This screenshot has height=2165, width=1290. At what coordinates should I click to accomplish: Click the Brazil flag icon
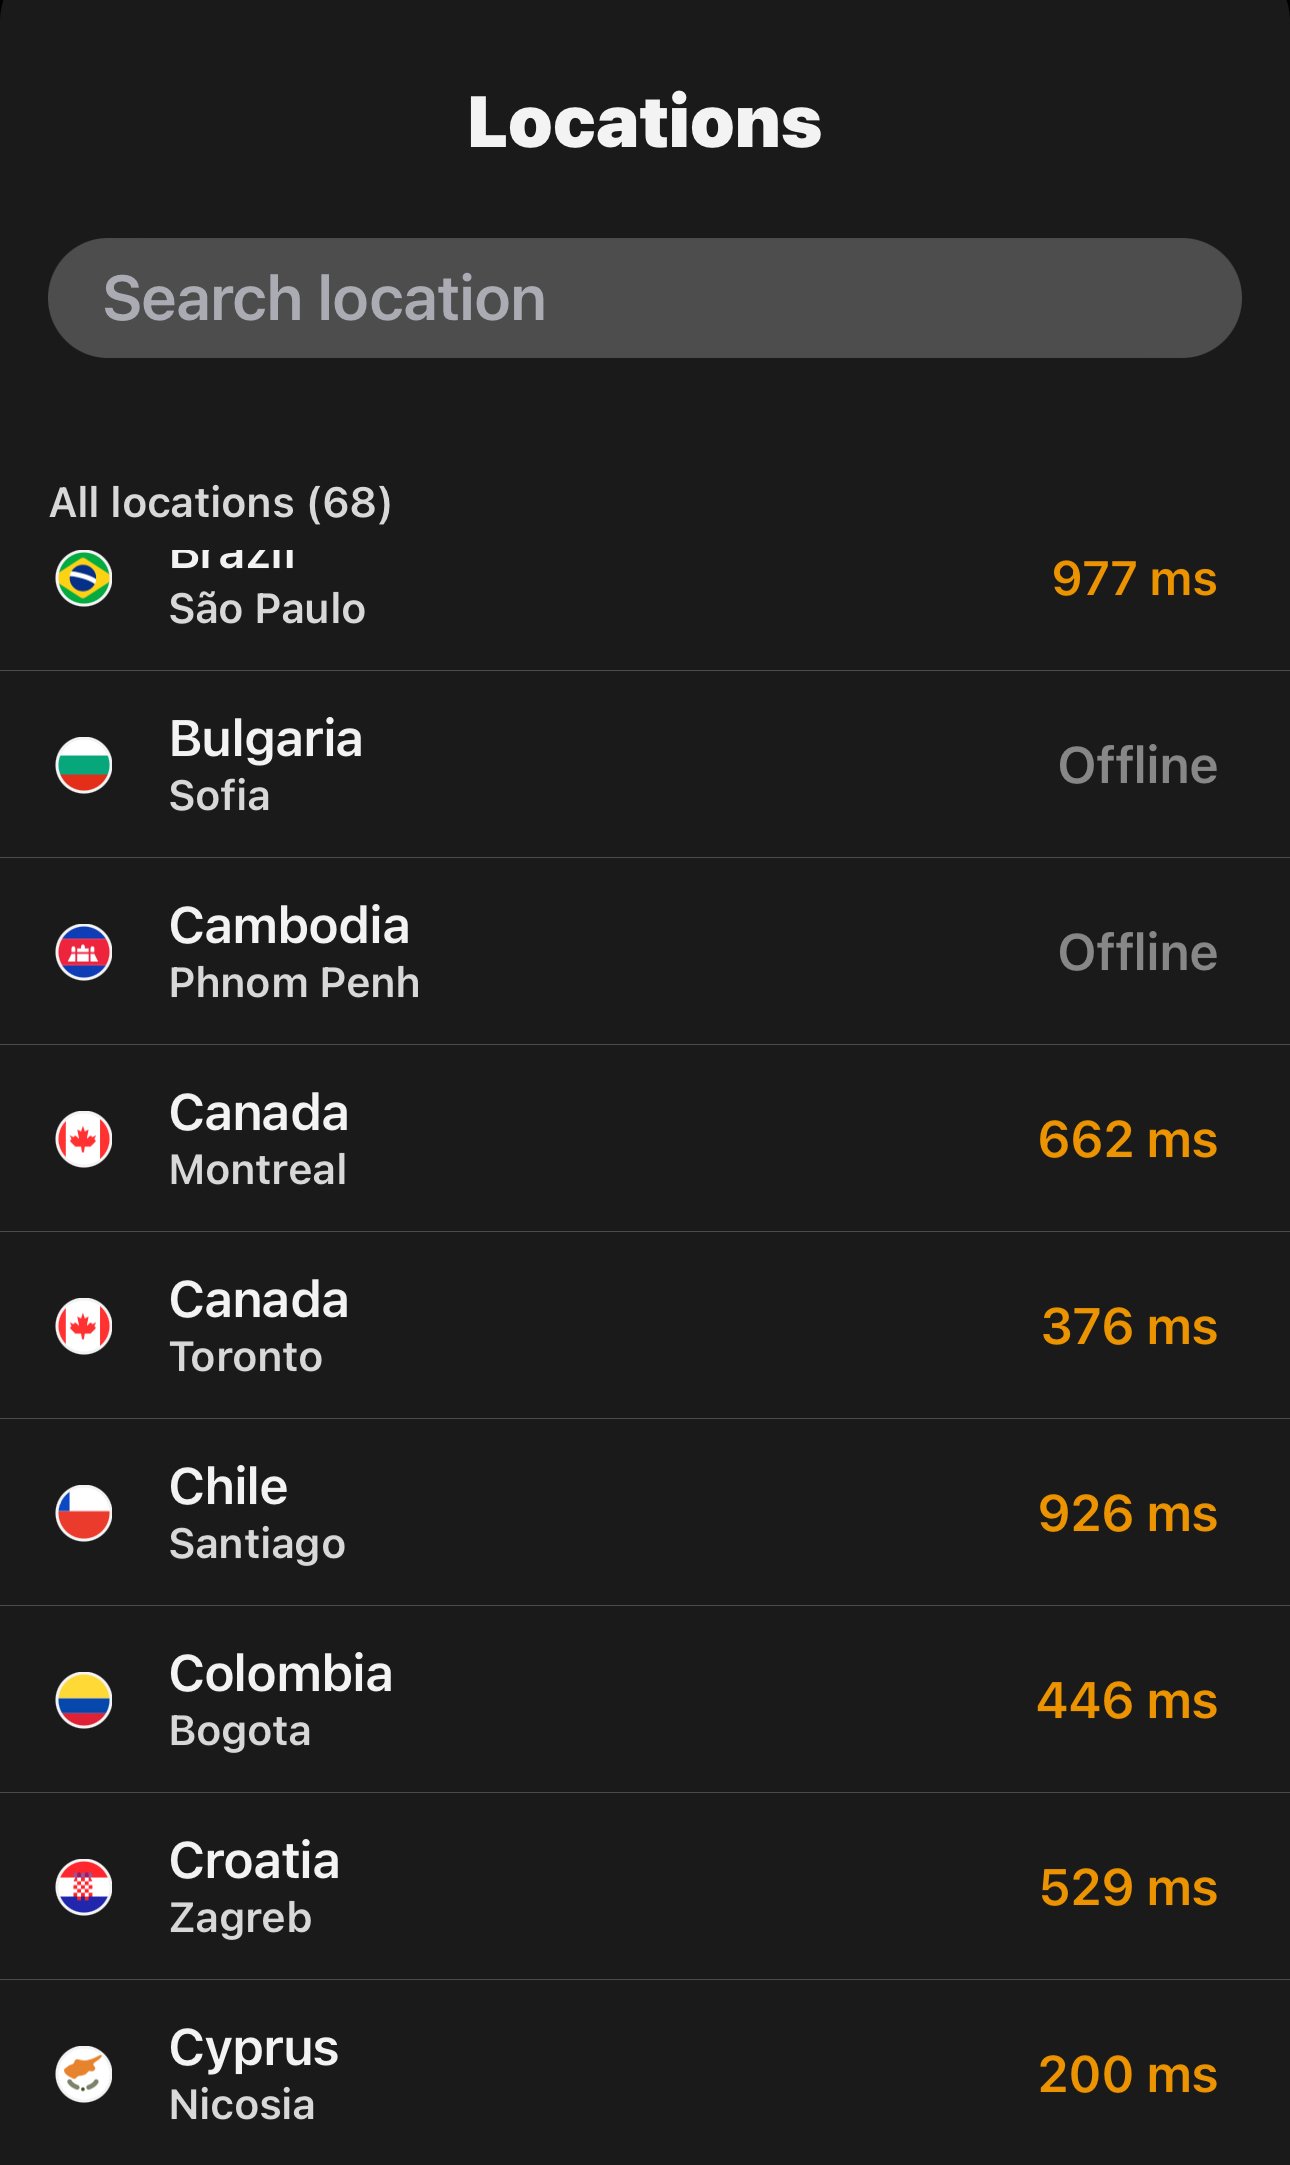click(x=84, y=578)
